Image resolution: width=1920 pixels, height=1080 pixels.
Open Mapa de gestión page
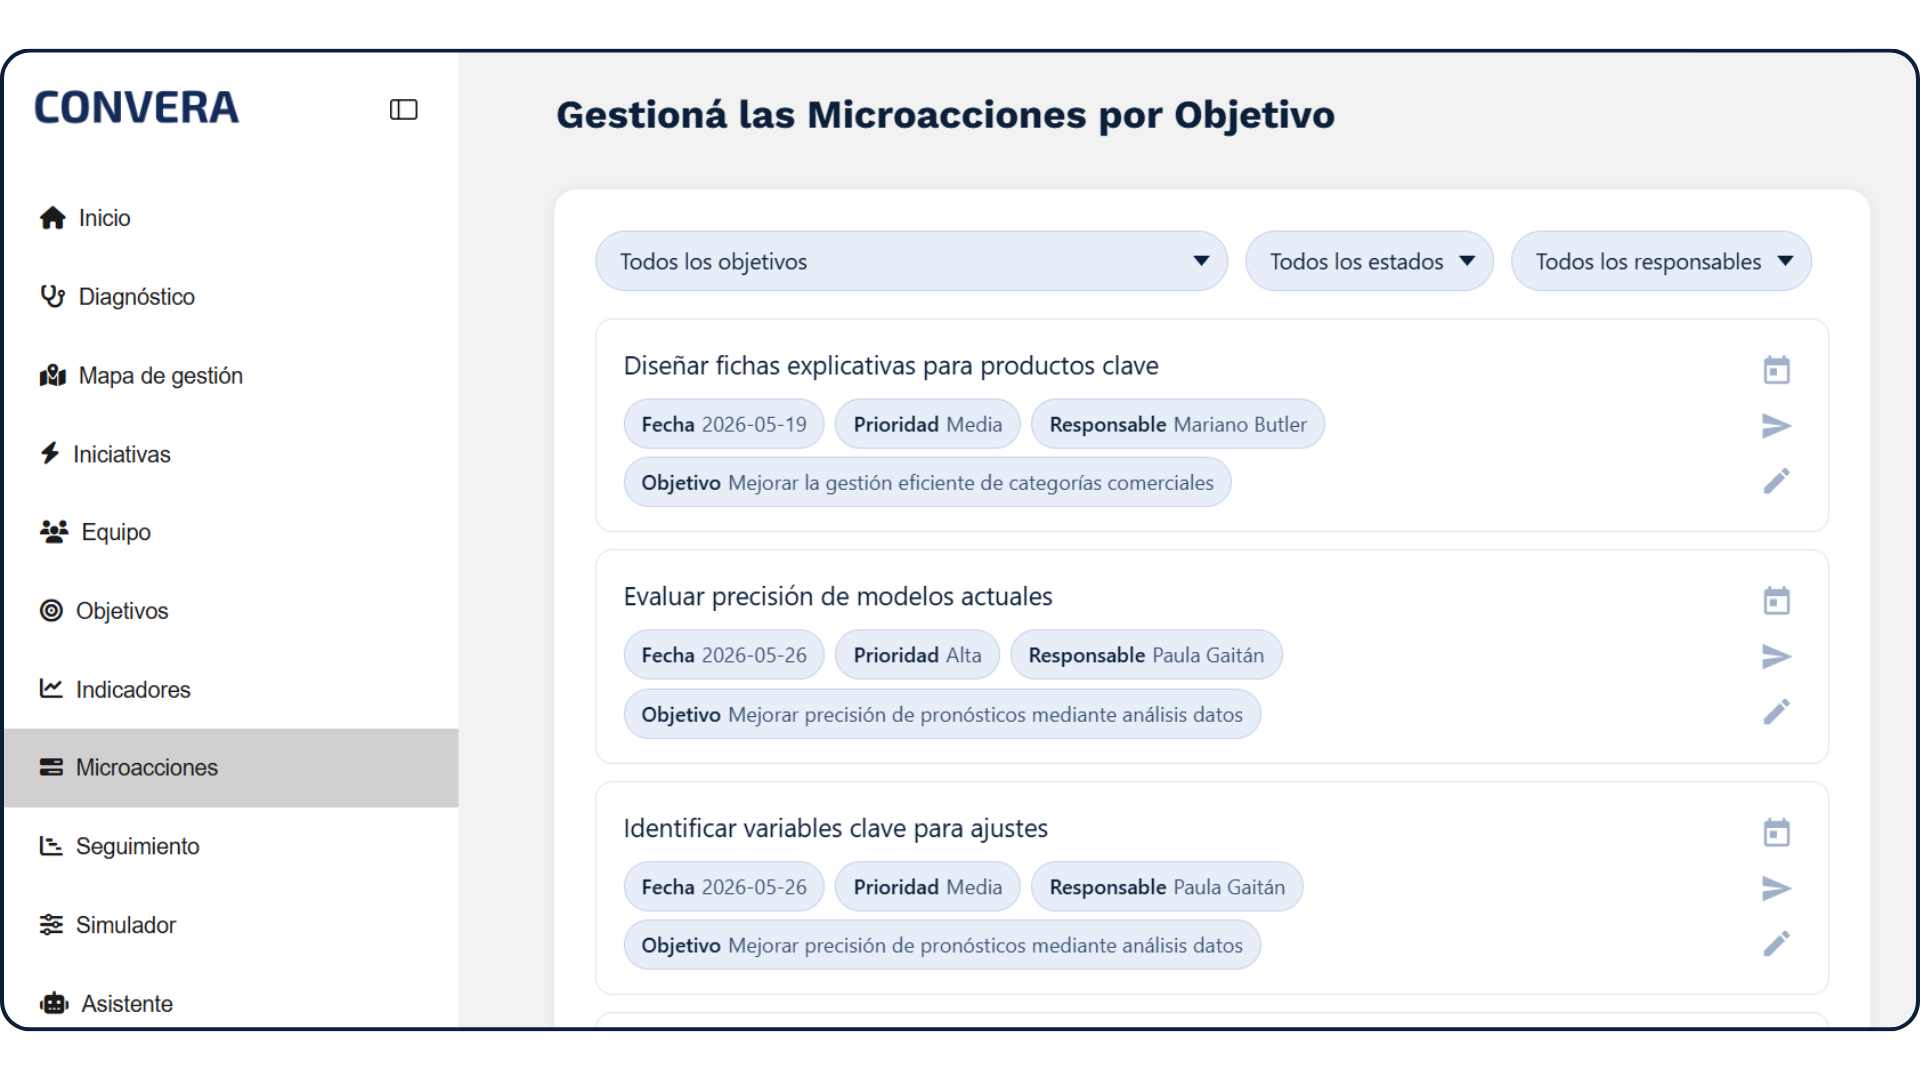pos(231,375)
